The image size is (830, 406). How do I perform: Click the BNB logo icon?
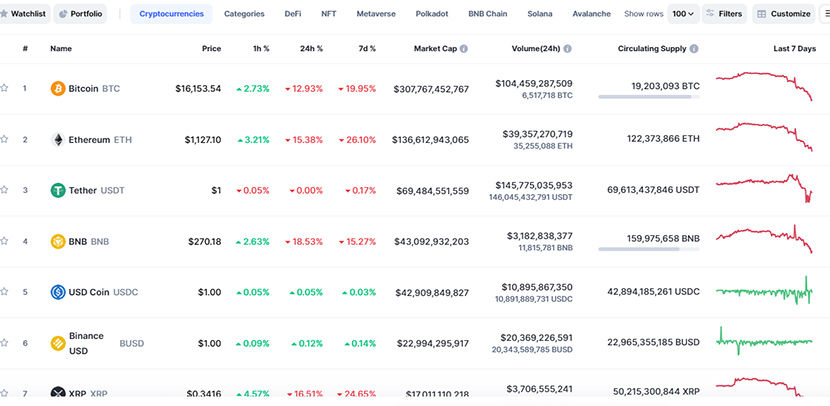(x=58, y=241)
